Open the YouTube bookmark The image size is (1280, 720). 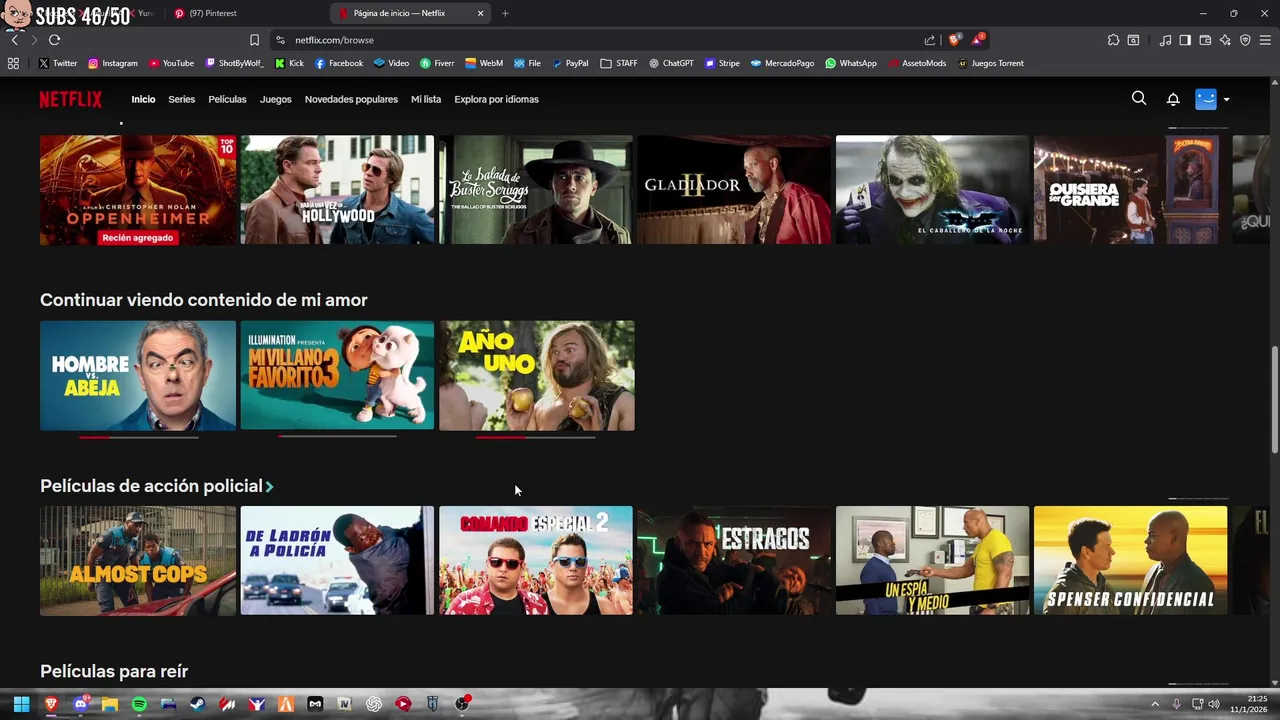coord(171,63)
